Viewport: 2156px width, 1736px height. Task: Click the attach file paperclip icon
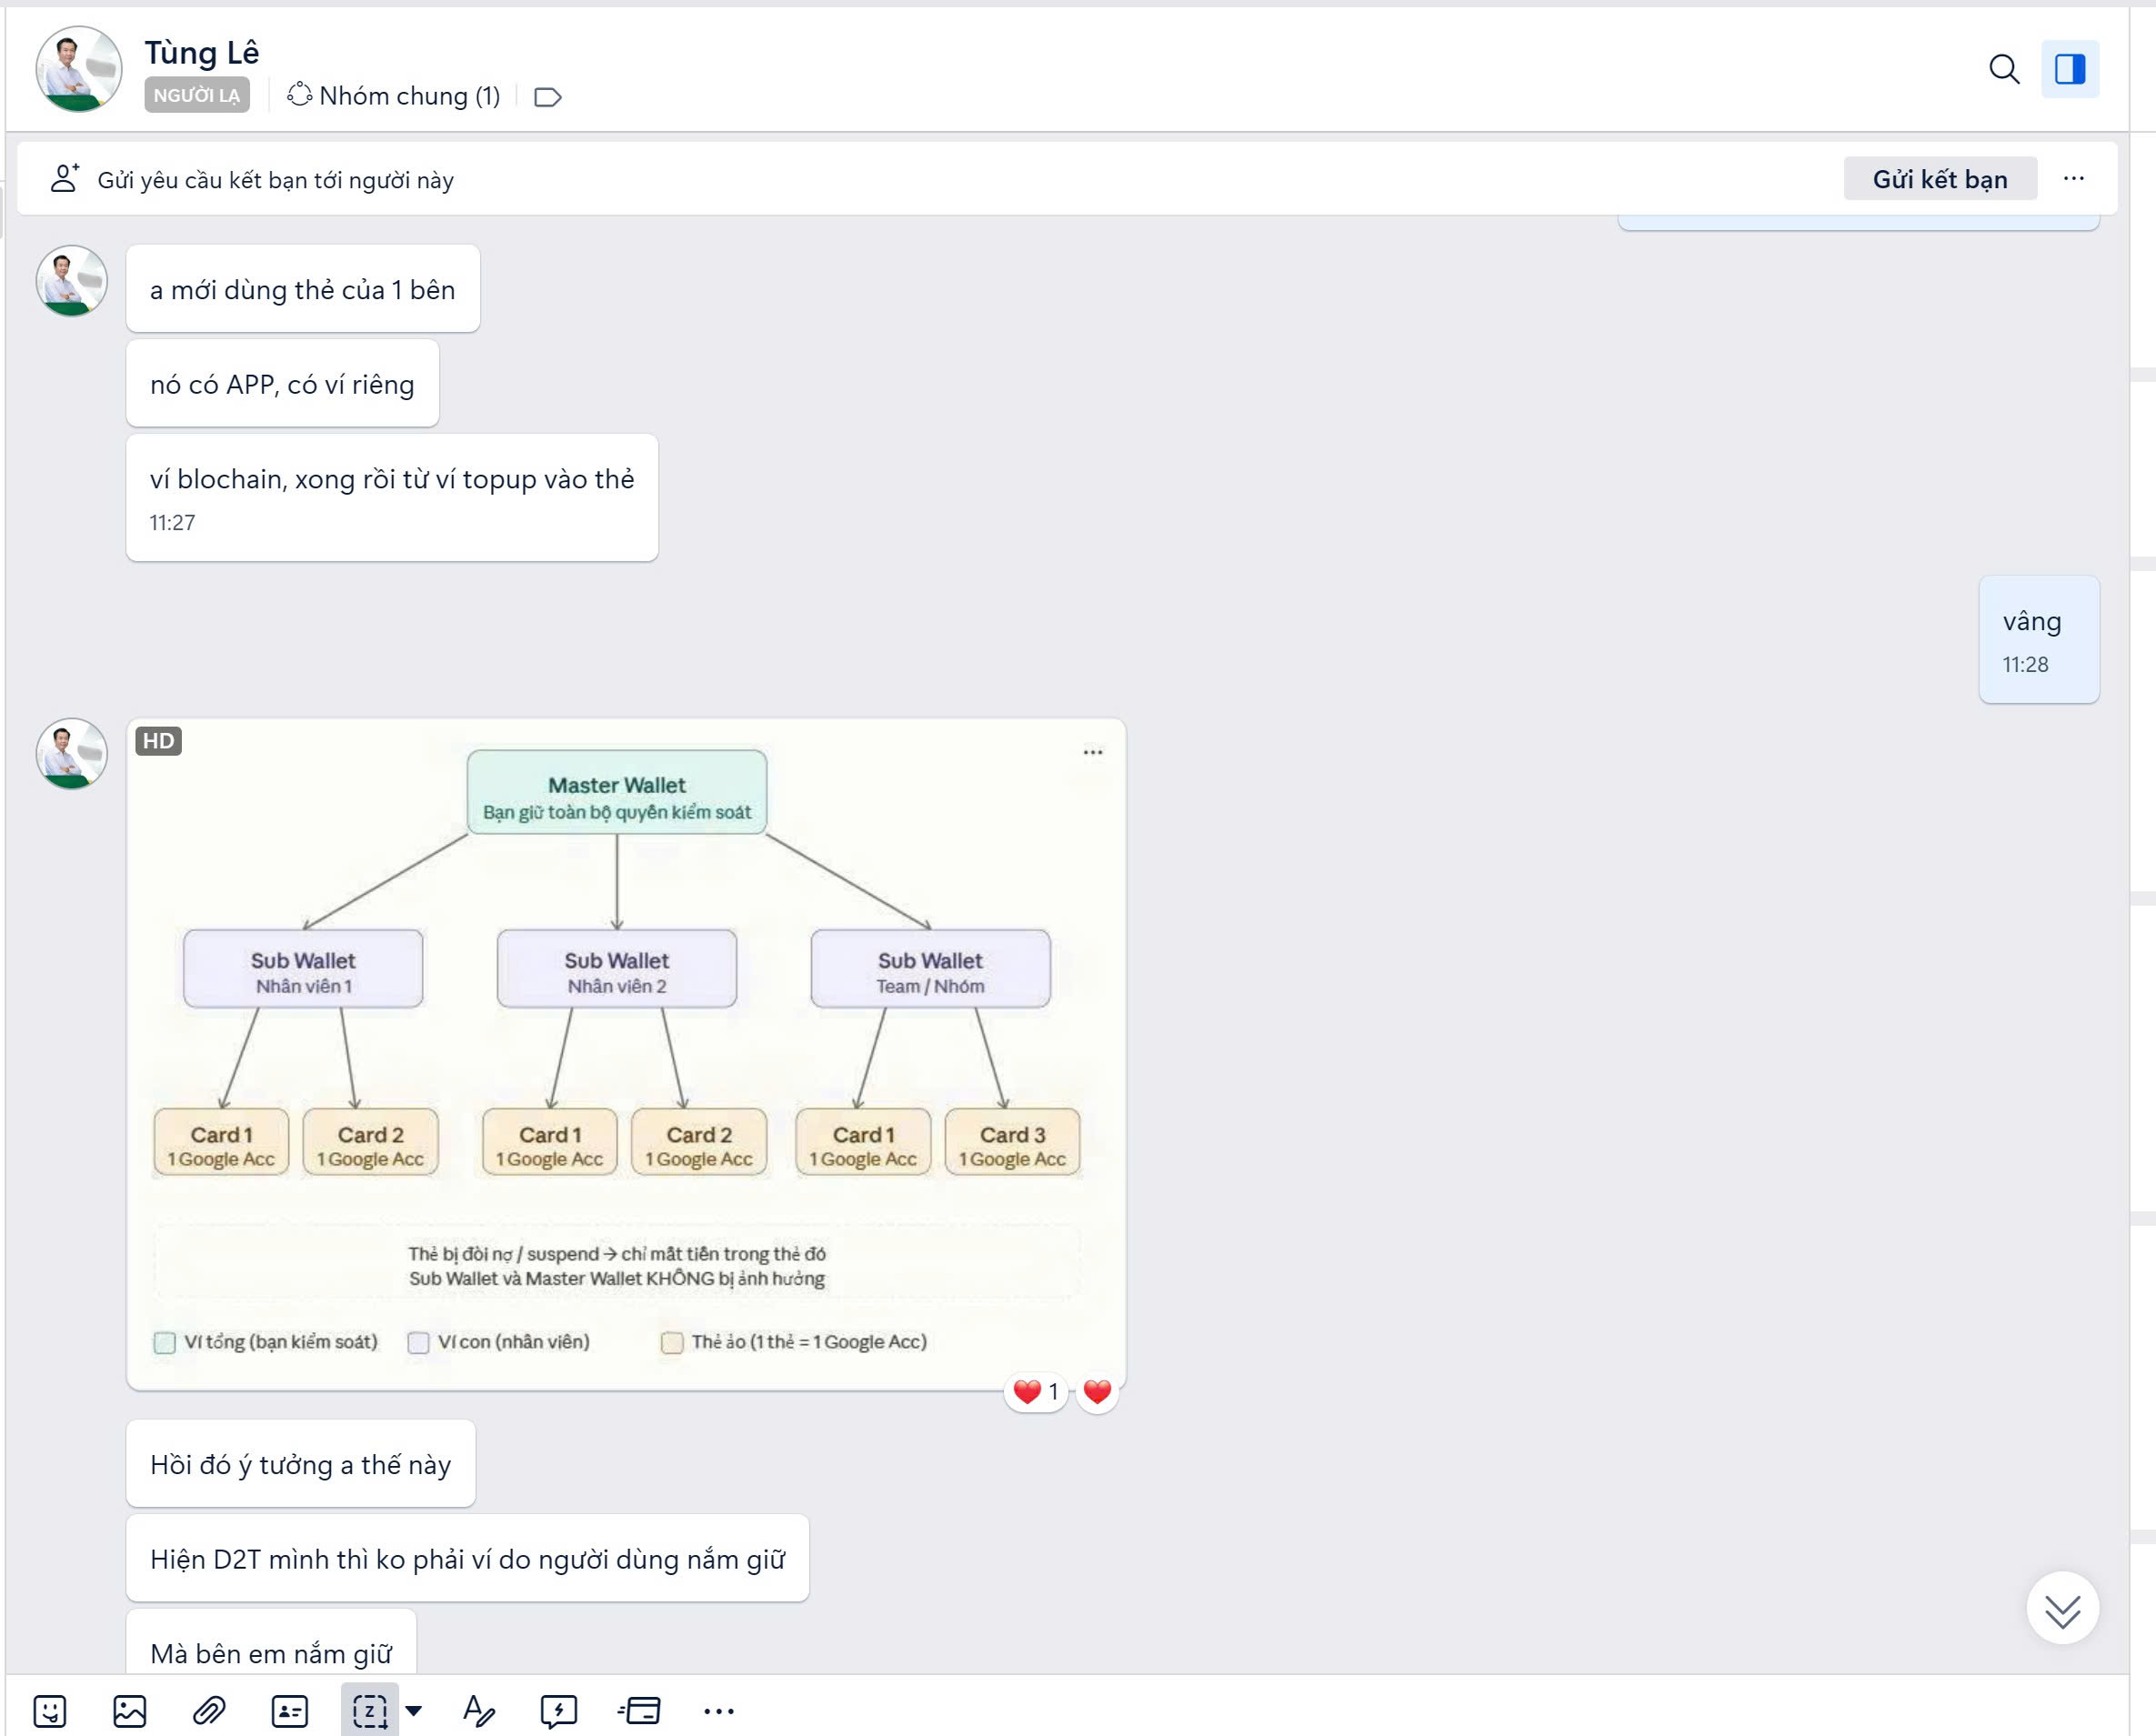[x=209, y=1711]
